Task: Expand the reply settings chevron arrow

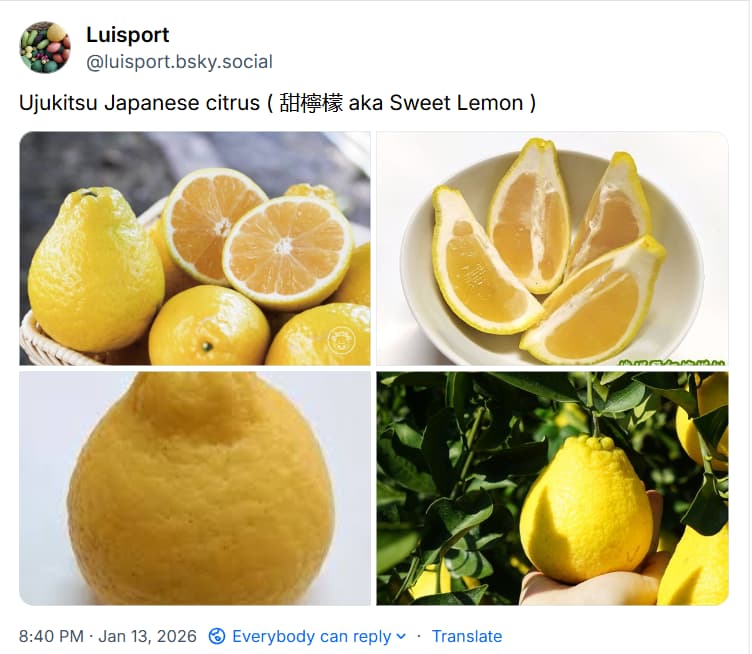Action: click(401, 636)
